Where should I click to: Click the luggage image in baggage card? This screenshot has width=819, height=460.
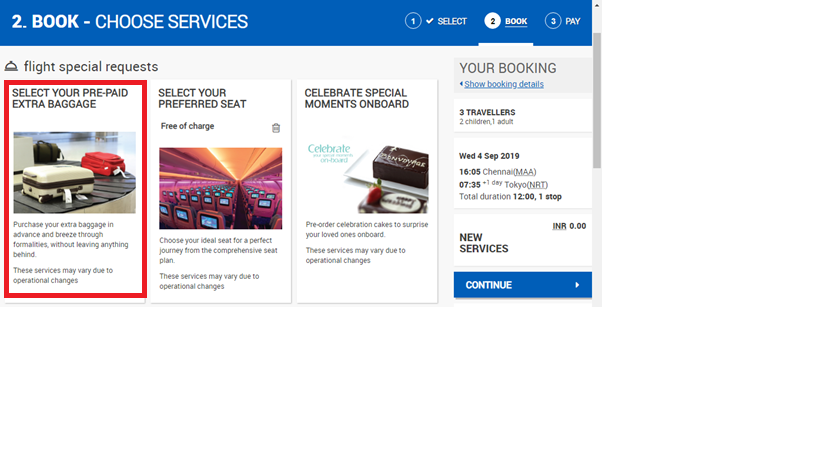coord(74,172)
